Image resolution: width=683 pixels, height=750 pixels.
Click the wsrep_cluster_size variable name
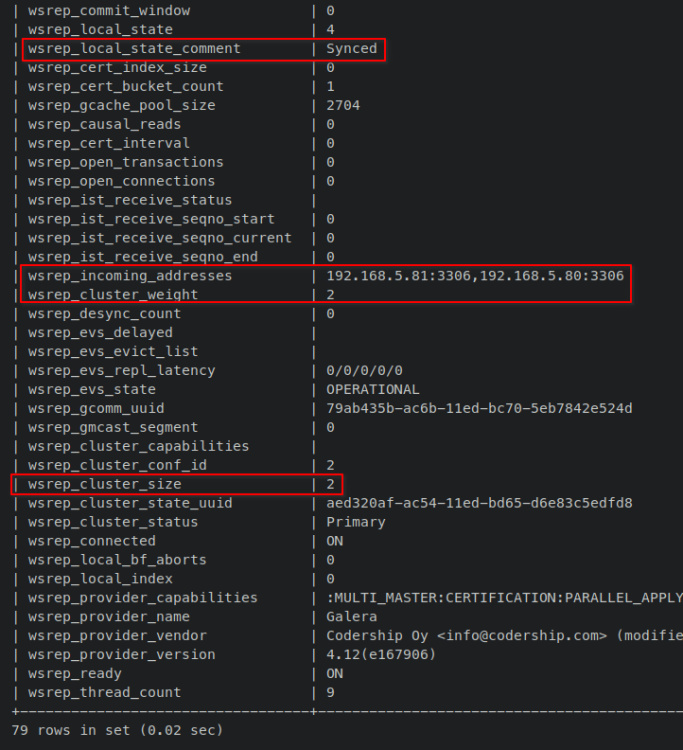[105, 484]
